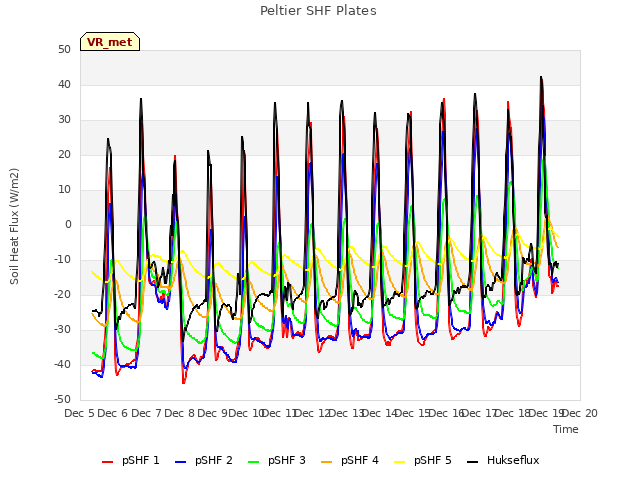The height and width of the screenshot is (480, 640).
Task: Click the Time axis label
Action: (x=566, y=429)
